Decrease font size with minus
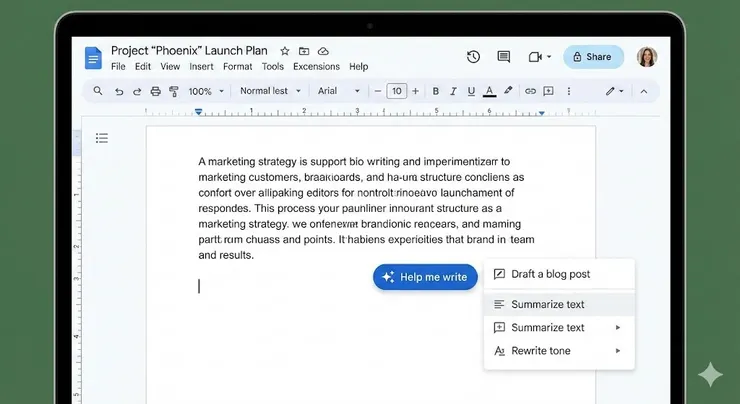 [378, 91]
